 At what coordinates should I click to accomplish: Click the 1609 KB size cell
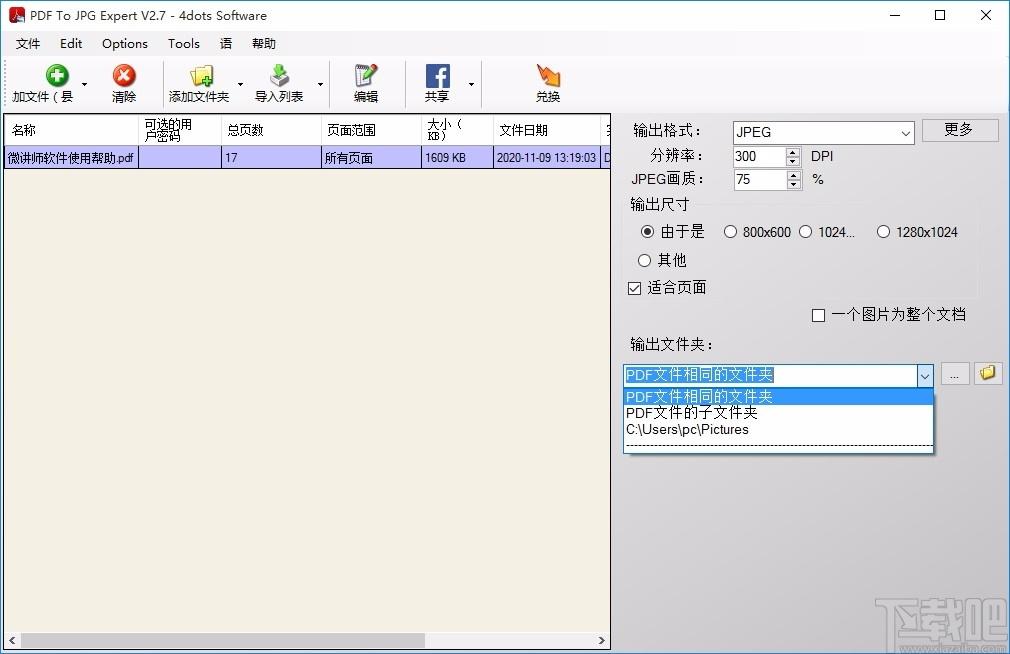(457, 158)
